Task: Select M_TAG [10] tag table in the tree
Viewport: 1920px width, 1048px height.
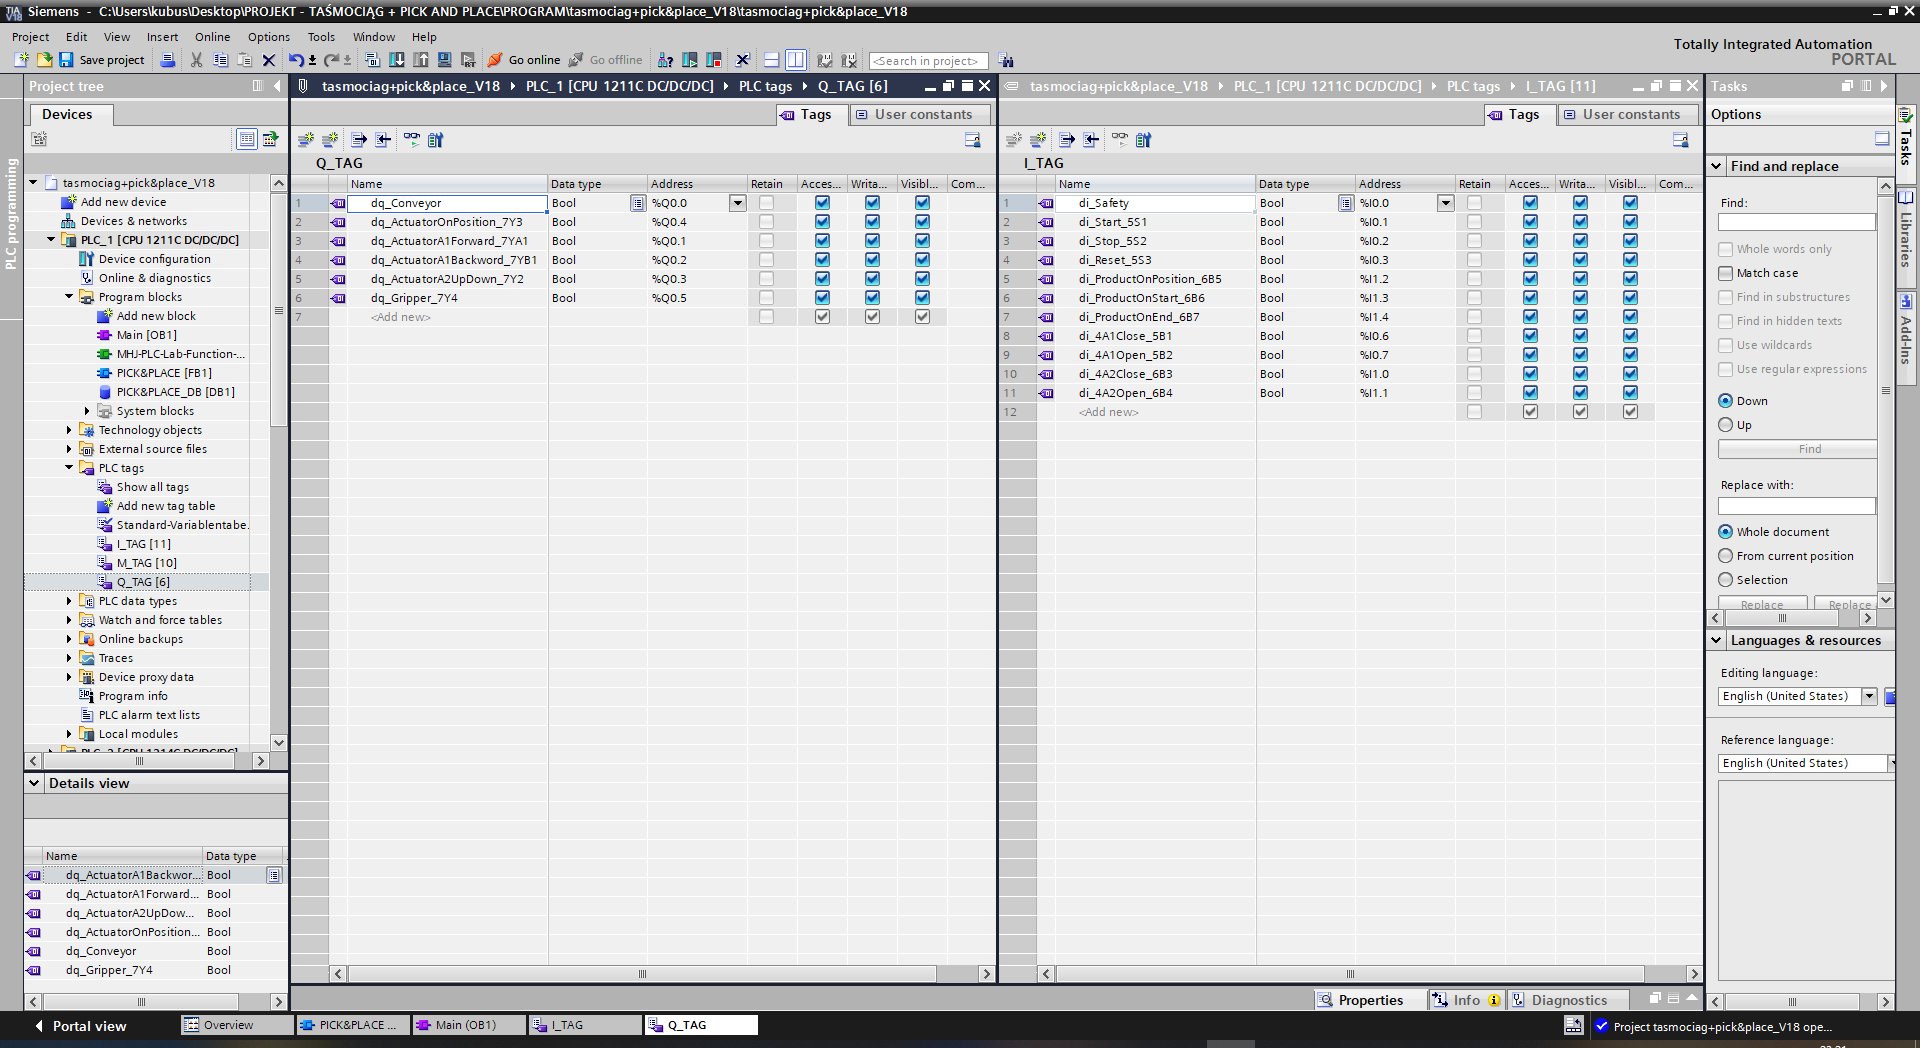Action: [x=146, y=563]
